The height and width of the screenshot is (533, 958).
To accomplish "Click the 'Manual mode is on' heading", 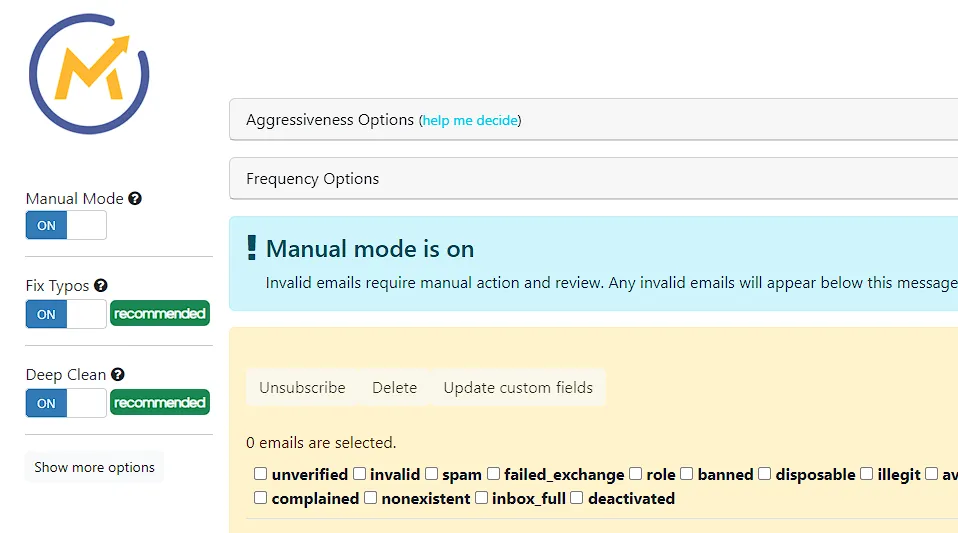I will click(370, 249).
